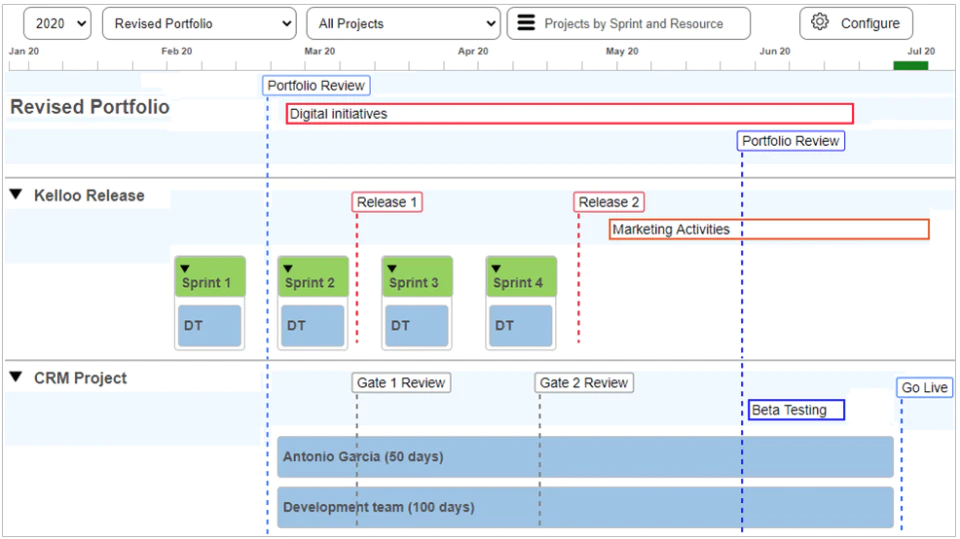
Task: Click the Gate 1 Review milestone
Action: pos(401,383)
